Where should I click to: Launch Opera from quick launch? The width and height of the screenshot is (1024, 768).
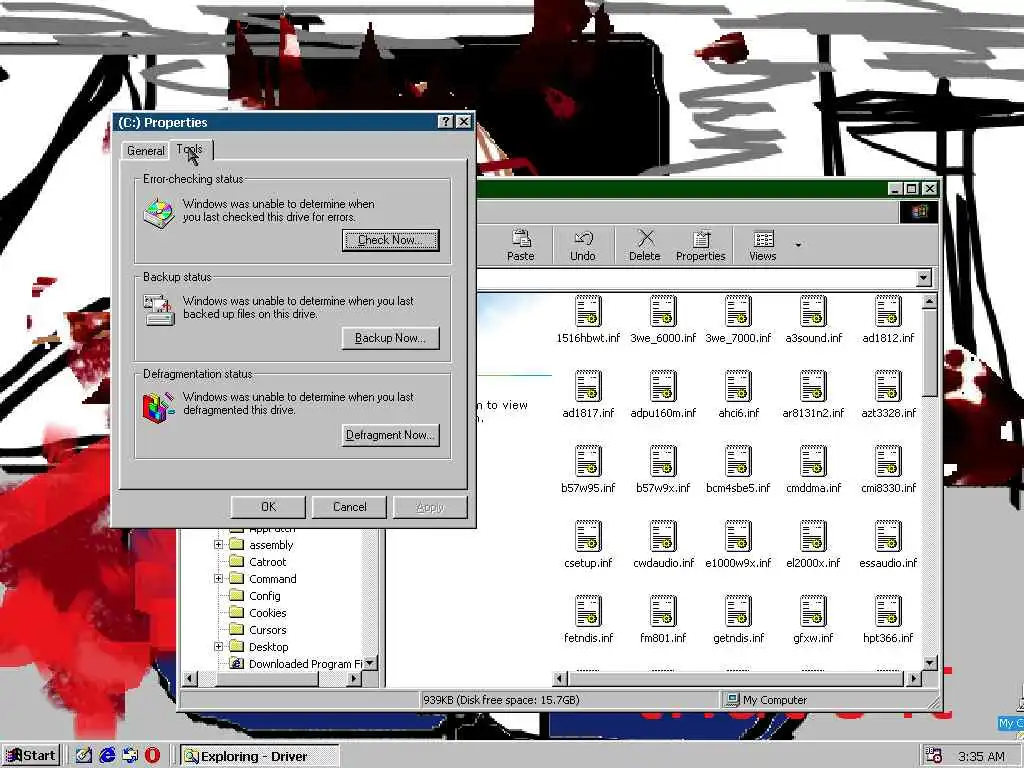[152, 756]
